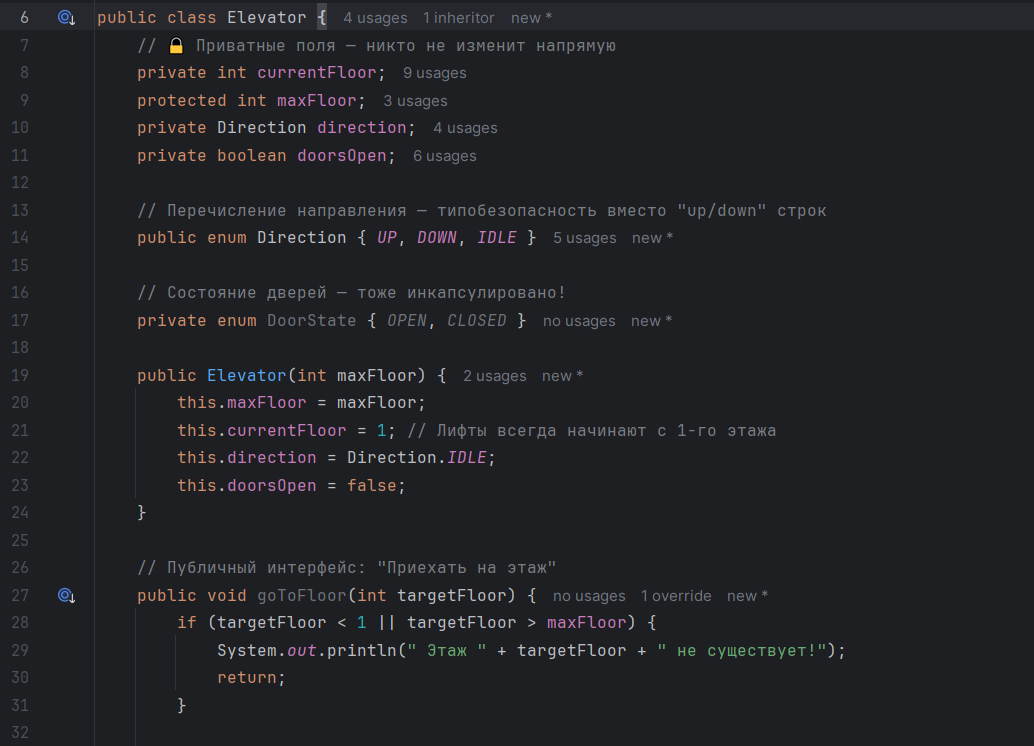Click the comment 'Состояние дверей' in line 16
Screen dimensions: 1034x746
click(247, 292)
